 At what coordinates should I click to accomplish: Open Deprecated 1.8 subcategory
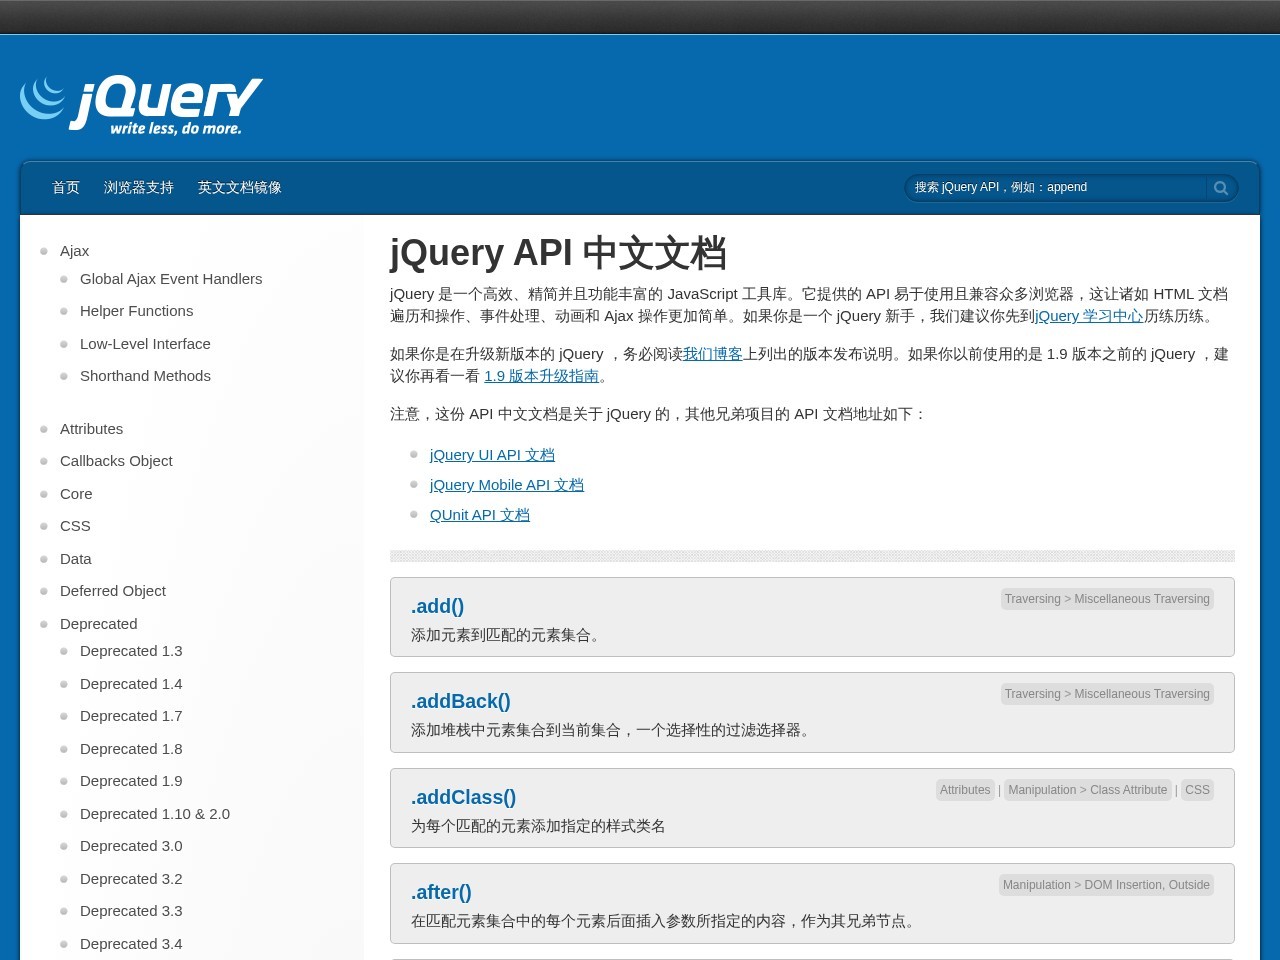[x=131, y=749]
